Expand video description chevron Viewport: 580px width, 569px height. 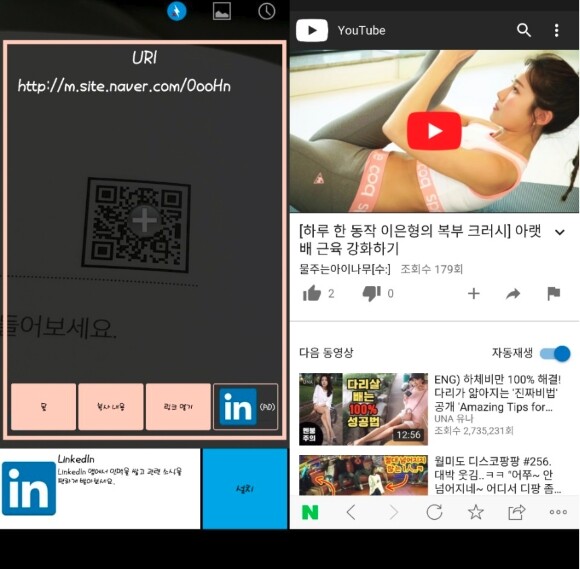tap(560, 232)
